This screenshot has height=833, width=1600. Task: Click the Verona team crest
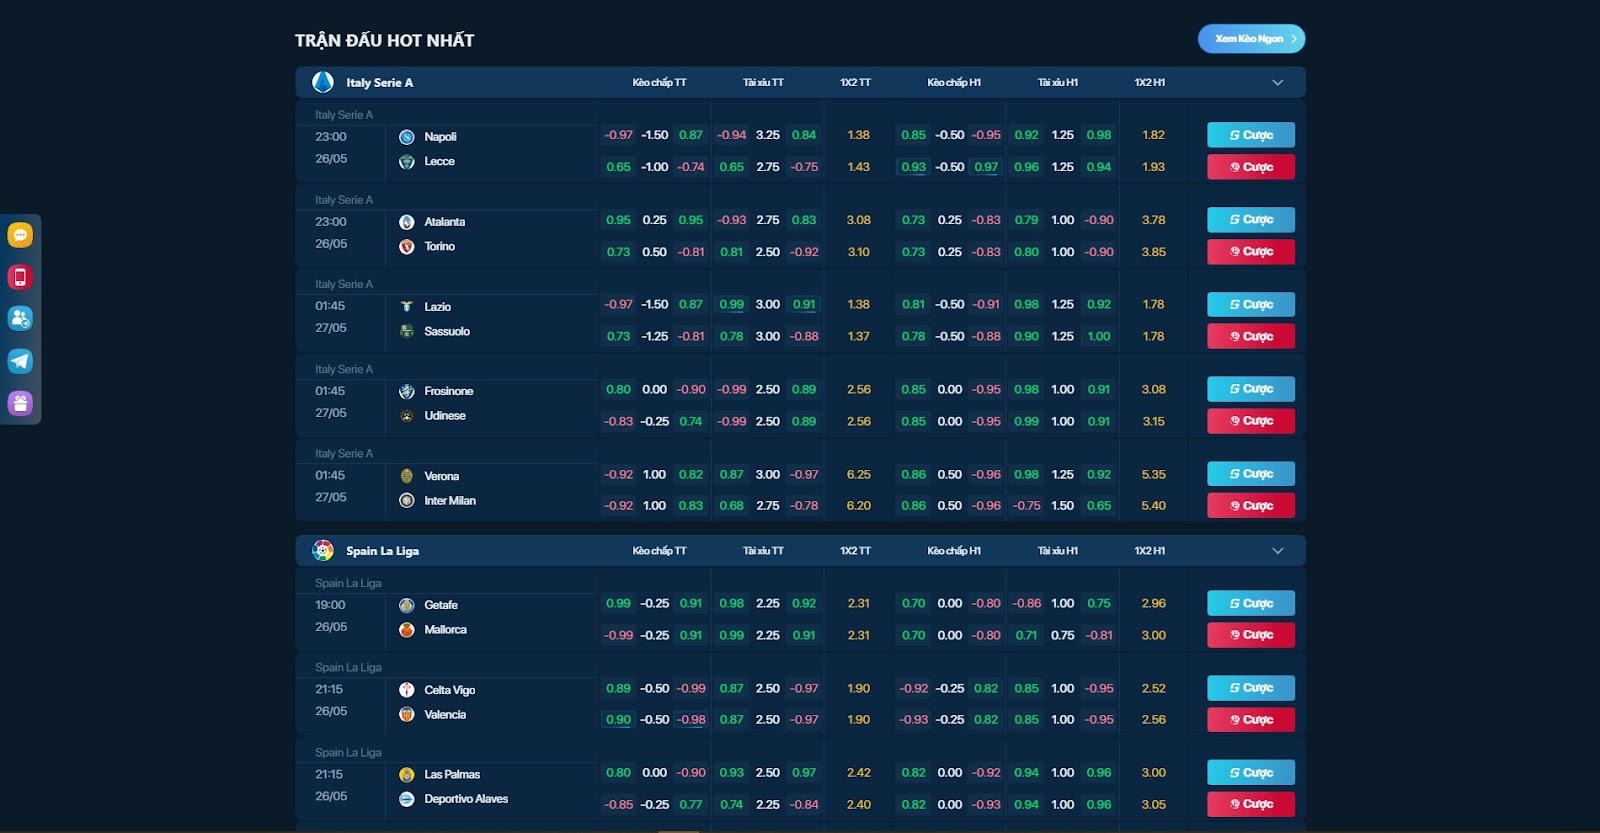(x=407, y=476)
